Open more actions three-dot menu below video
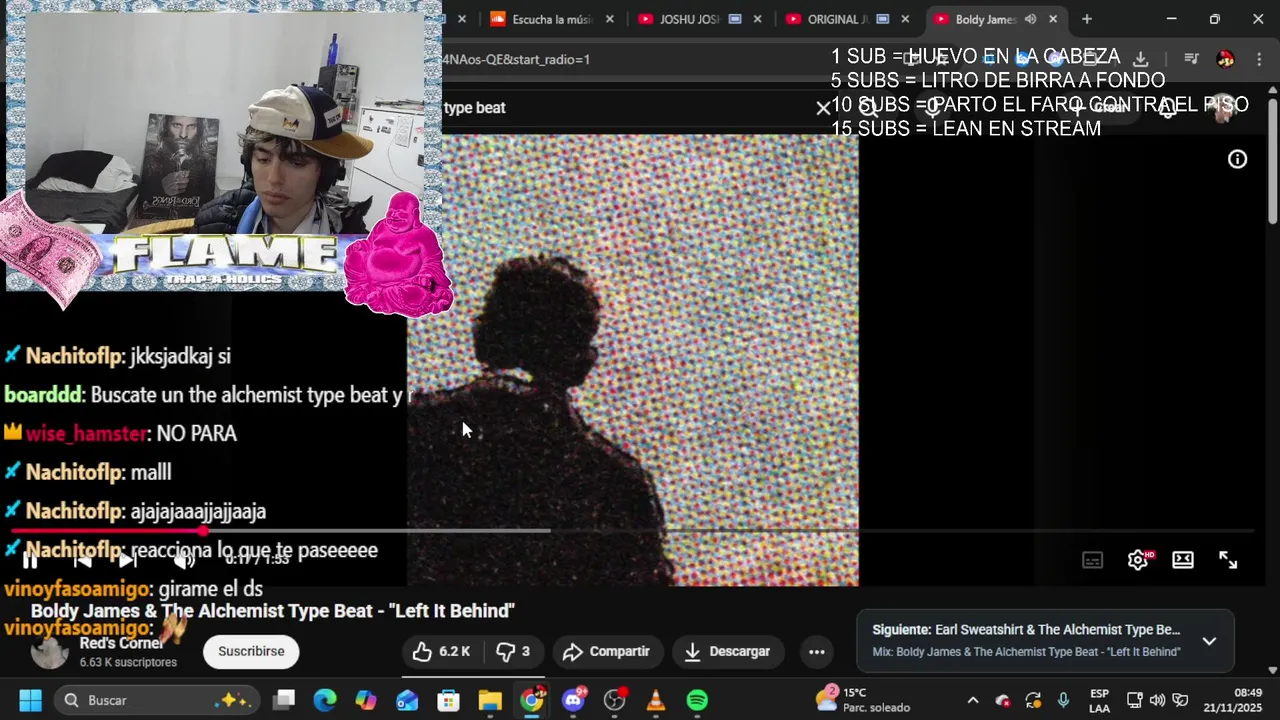 click(x=816, y=651)
